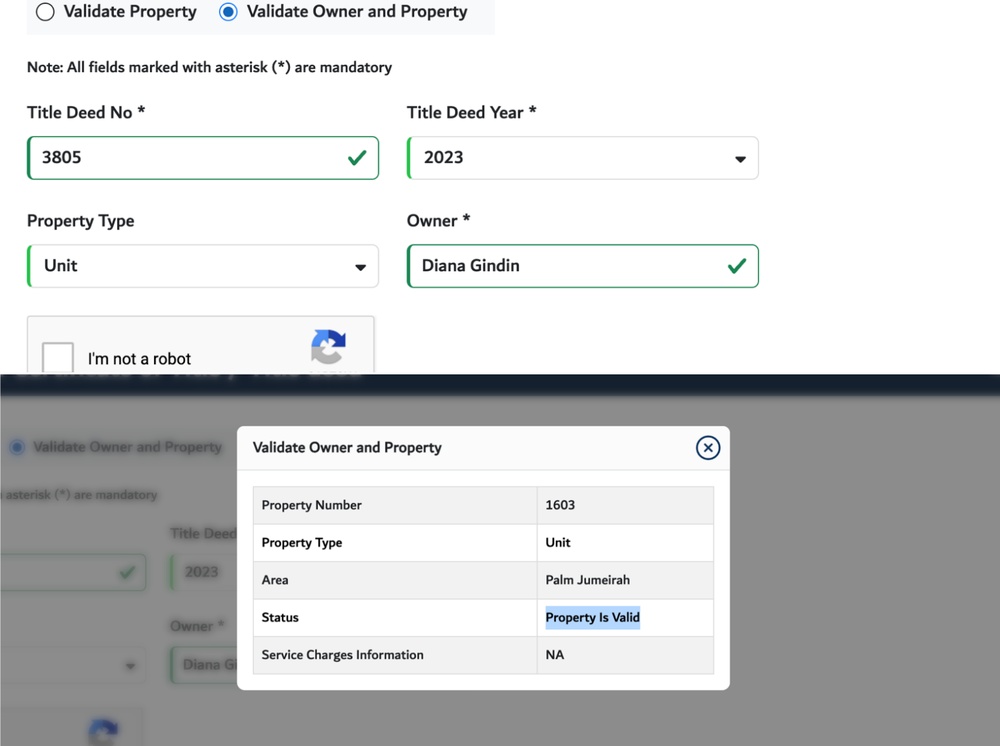The width and height of the screenshot is (1000, 746).
Task: Select the sharp "Validate Owner and Property" radio option
Action: coord(229,12)
